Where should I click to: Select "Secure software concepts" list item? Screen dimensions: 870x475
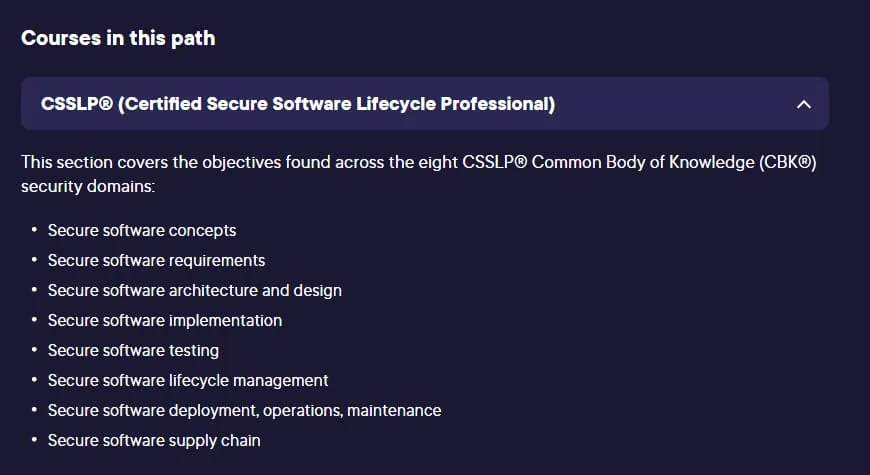click(x=142, y=230)
